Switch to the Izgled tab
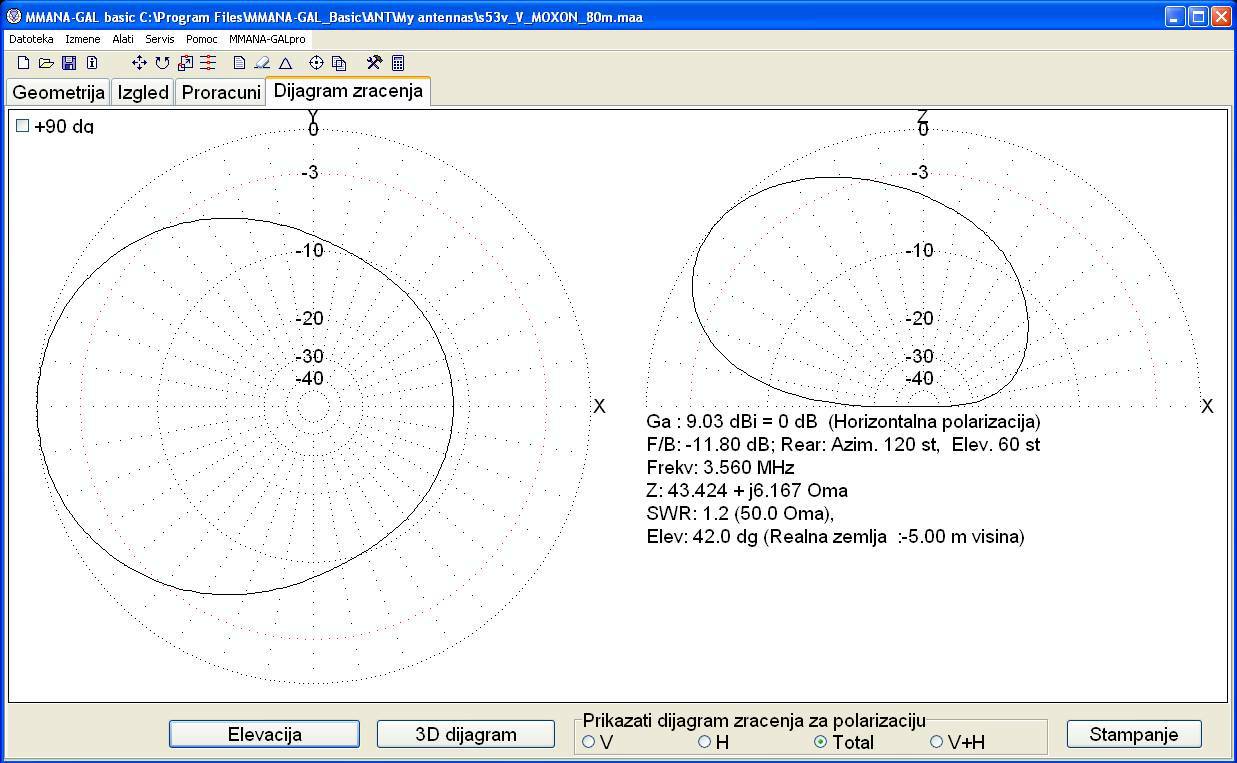Image resolution: width=1237 pixels, height=763 pixels. (x=143, y=92)
